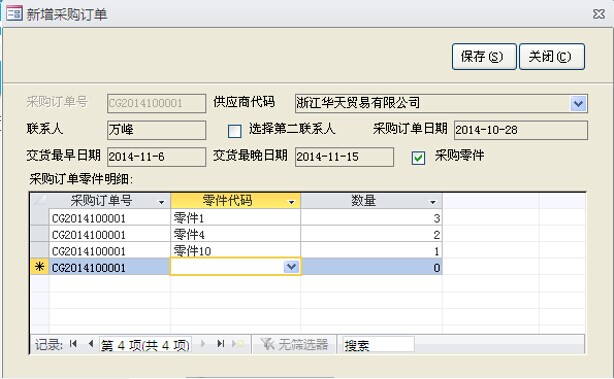Click the form icon in title bar
The image size is (614, 379).
(x=14, y=14)
